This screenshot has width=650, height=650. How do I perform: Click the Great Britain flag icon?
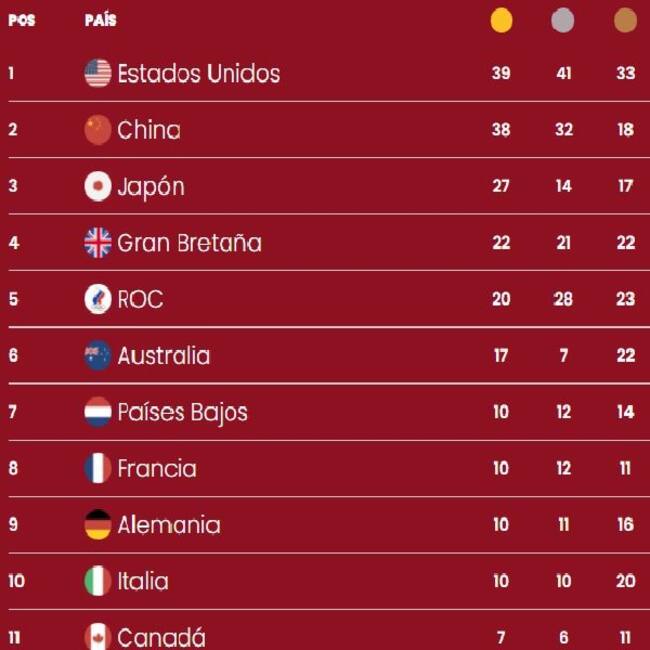(97, 243)
